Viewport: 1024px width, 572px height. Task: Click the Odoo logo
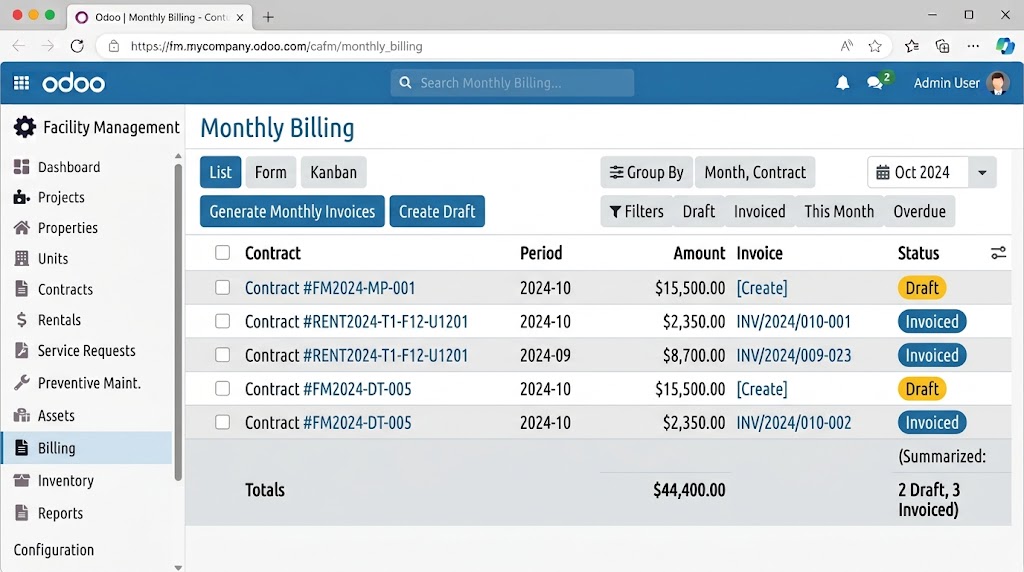pos(73,84)
